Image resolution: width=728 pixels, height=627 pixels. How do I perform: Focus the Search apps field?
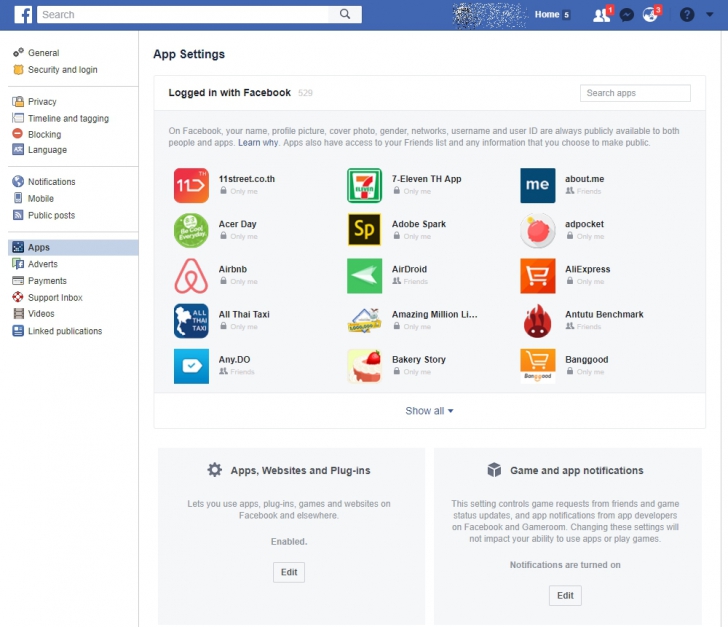pyautogui.click(x=635, y=93)
